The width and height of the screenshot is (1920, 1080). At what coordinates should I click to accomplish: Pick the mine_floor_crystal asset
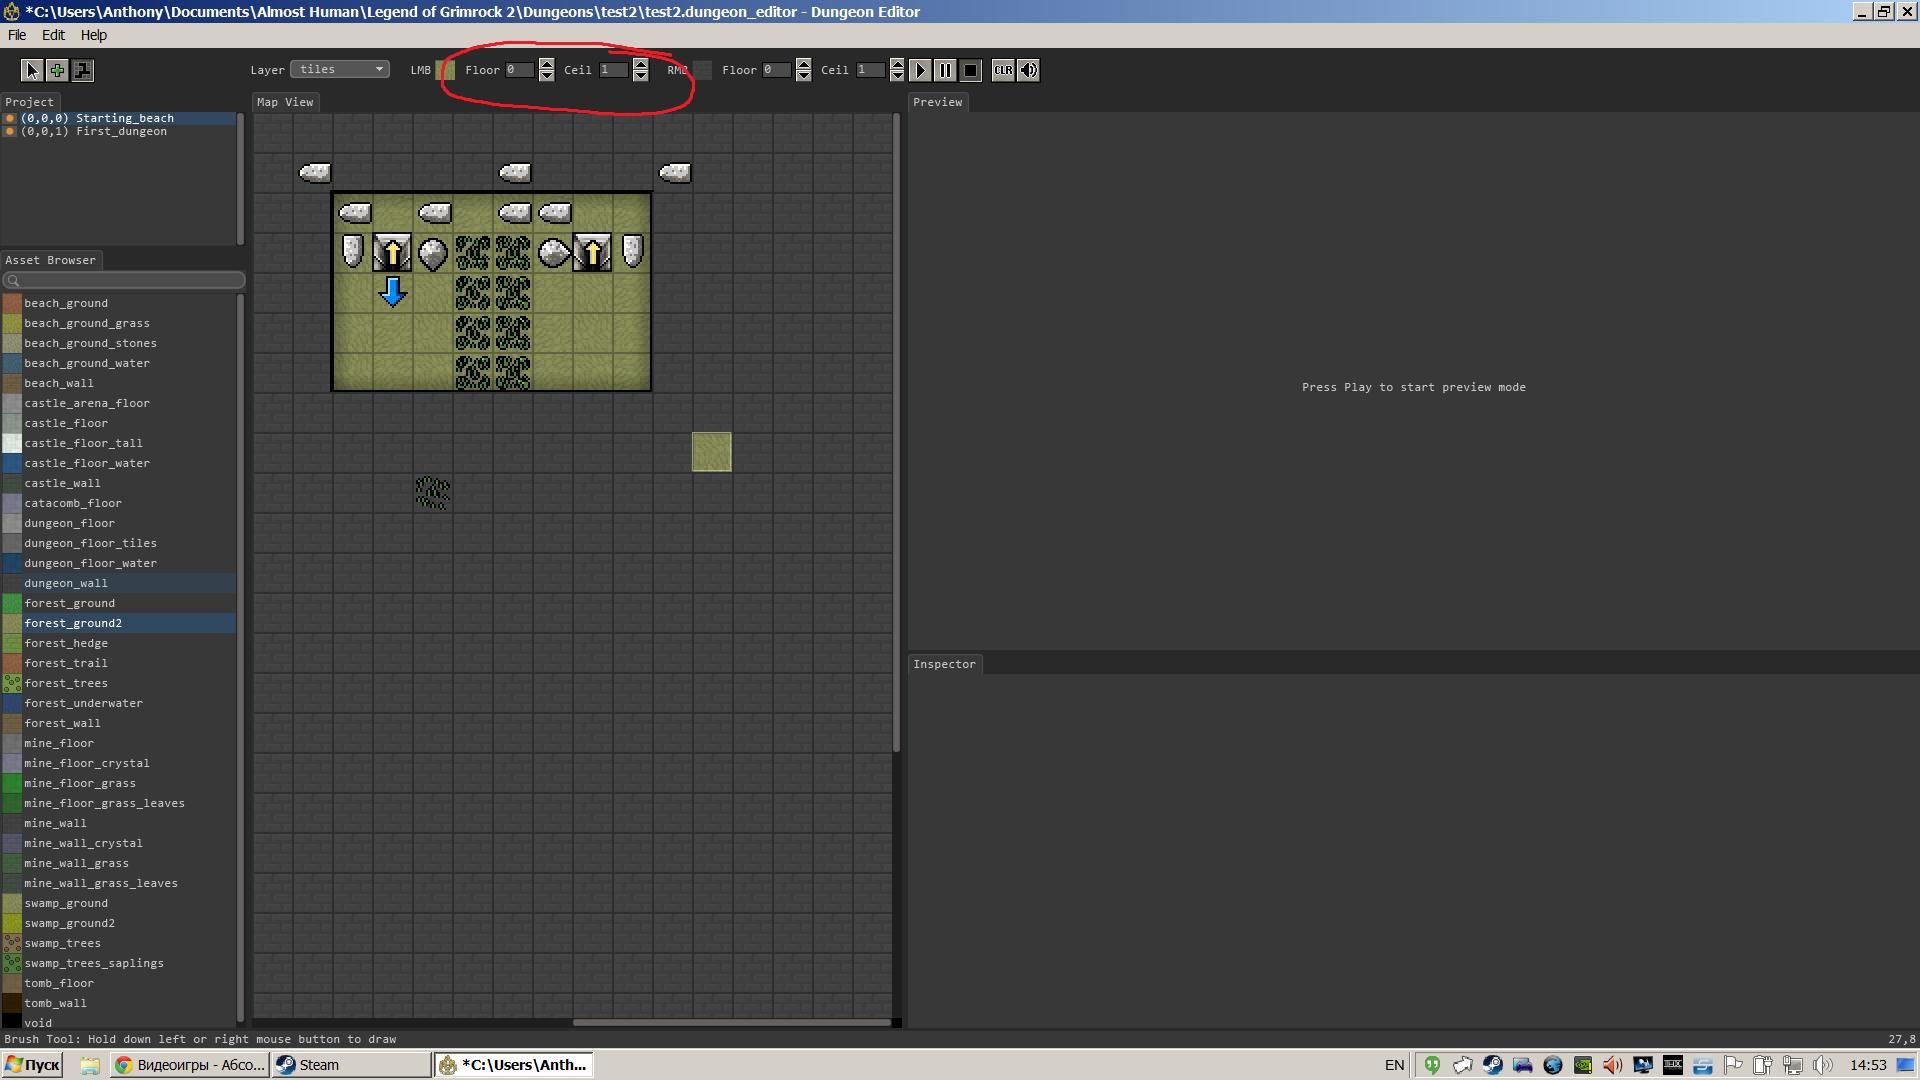118,763
